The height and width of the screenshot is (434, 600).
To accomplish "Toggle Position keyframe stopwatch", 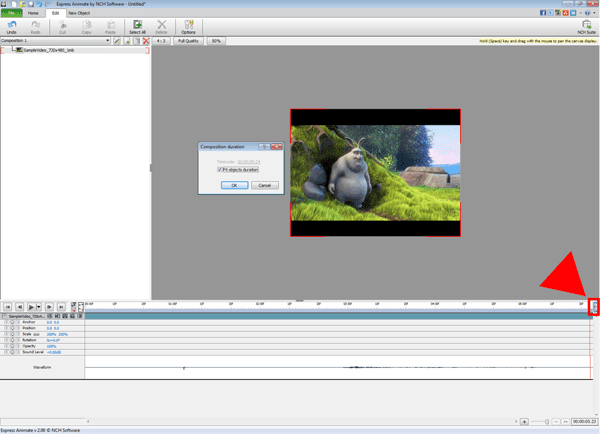I will pos(12,328).
